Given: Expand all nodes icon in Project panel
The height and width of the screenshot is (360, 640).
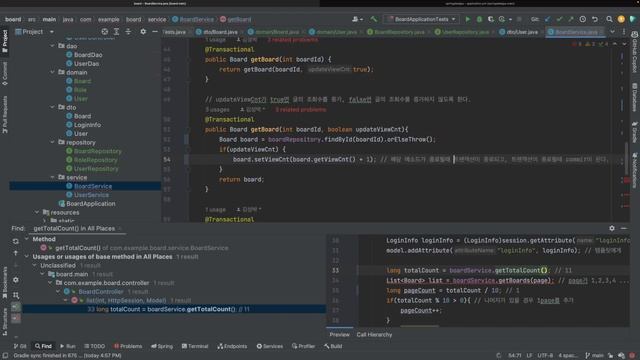Looking at the screenshot, I should tap(116, 31).
